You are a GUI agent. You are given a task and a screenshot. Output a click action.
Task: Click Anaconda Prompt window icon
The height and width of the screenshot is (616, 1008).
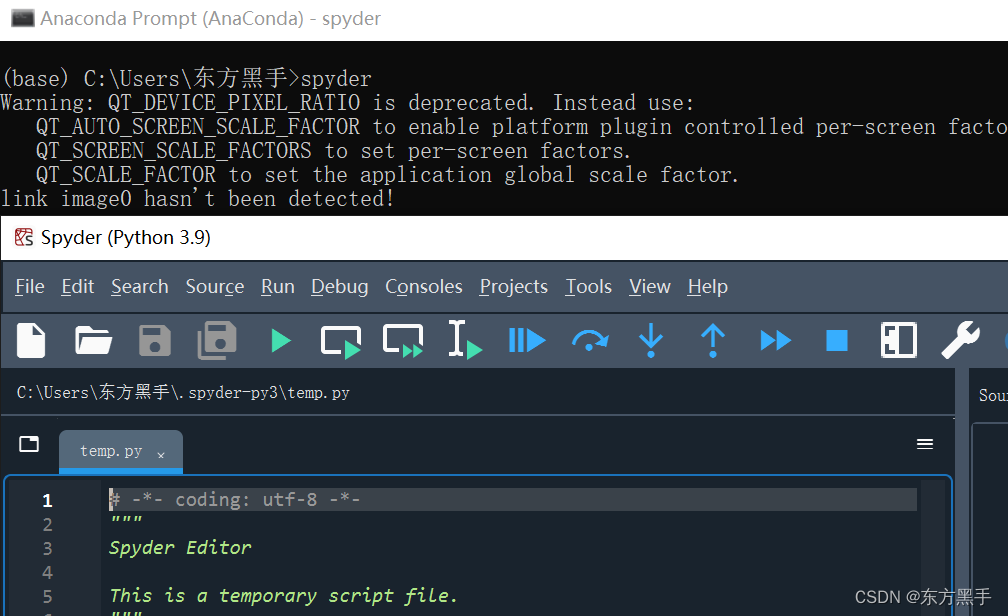(x=22, y=18)
